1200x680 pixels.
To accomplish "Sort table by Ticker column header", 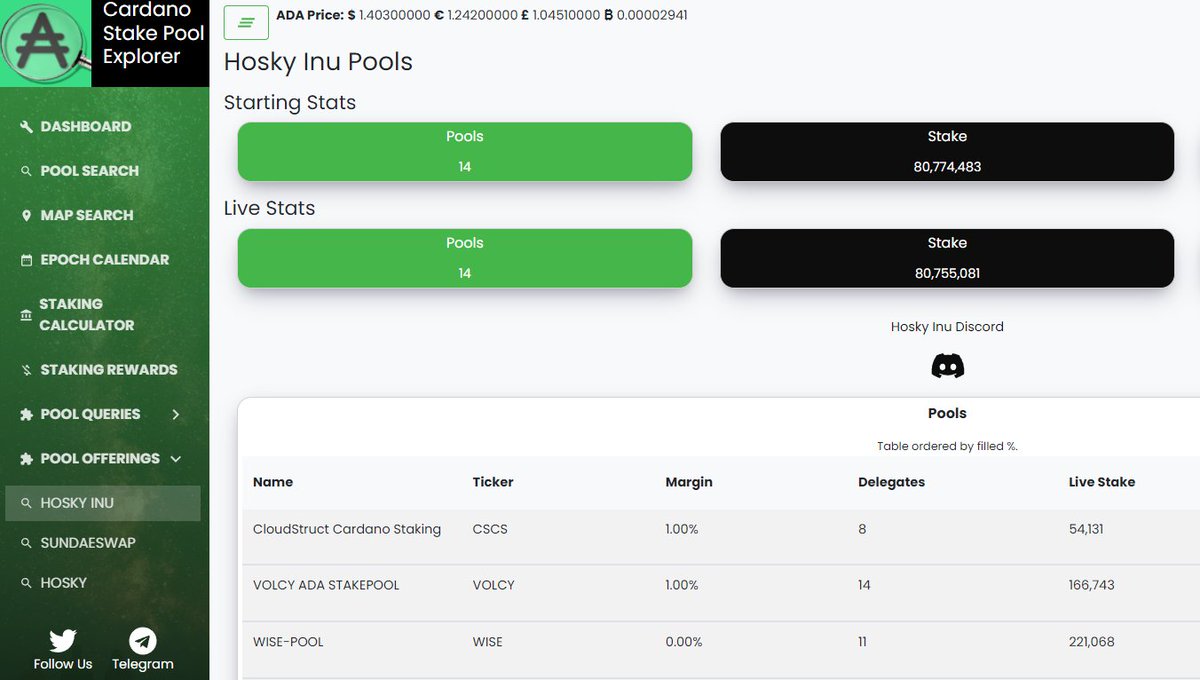I will 493,482.
